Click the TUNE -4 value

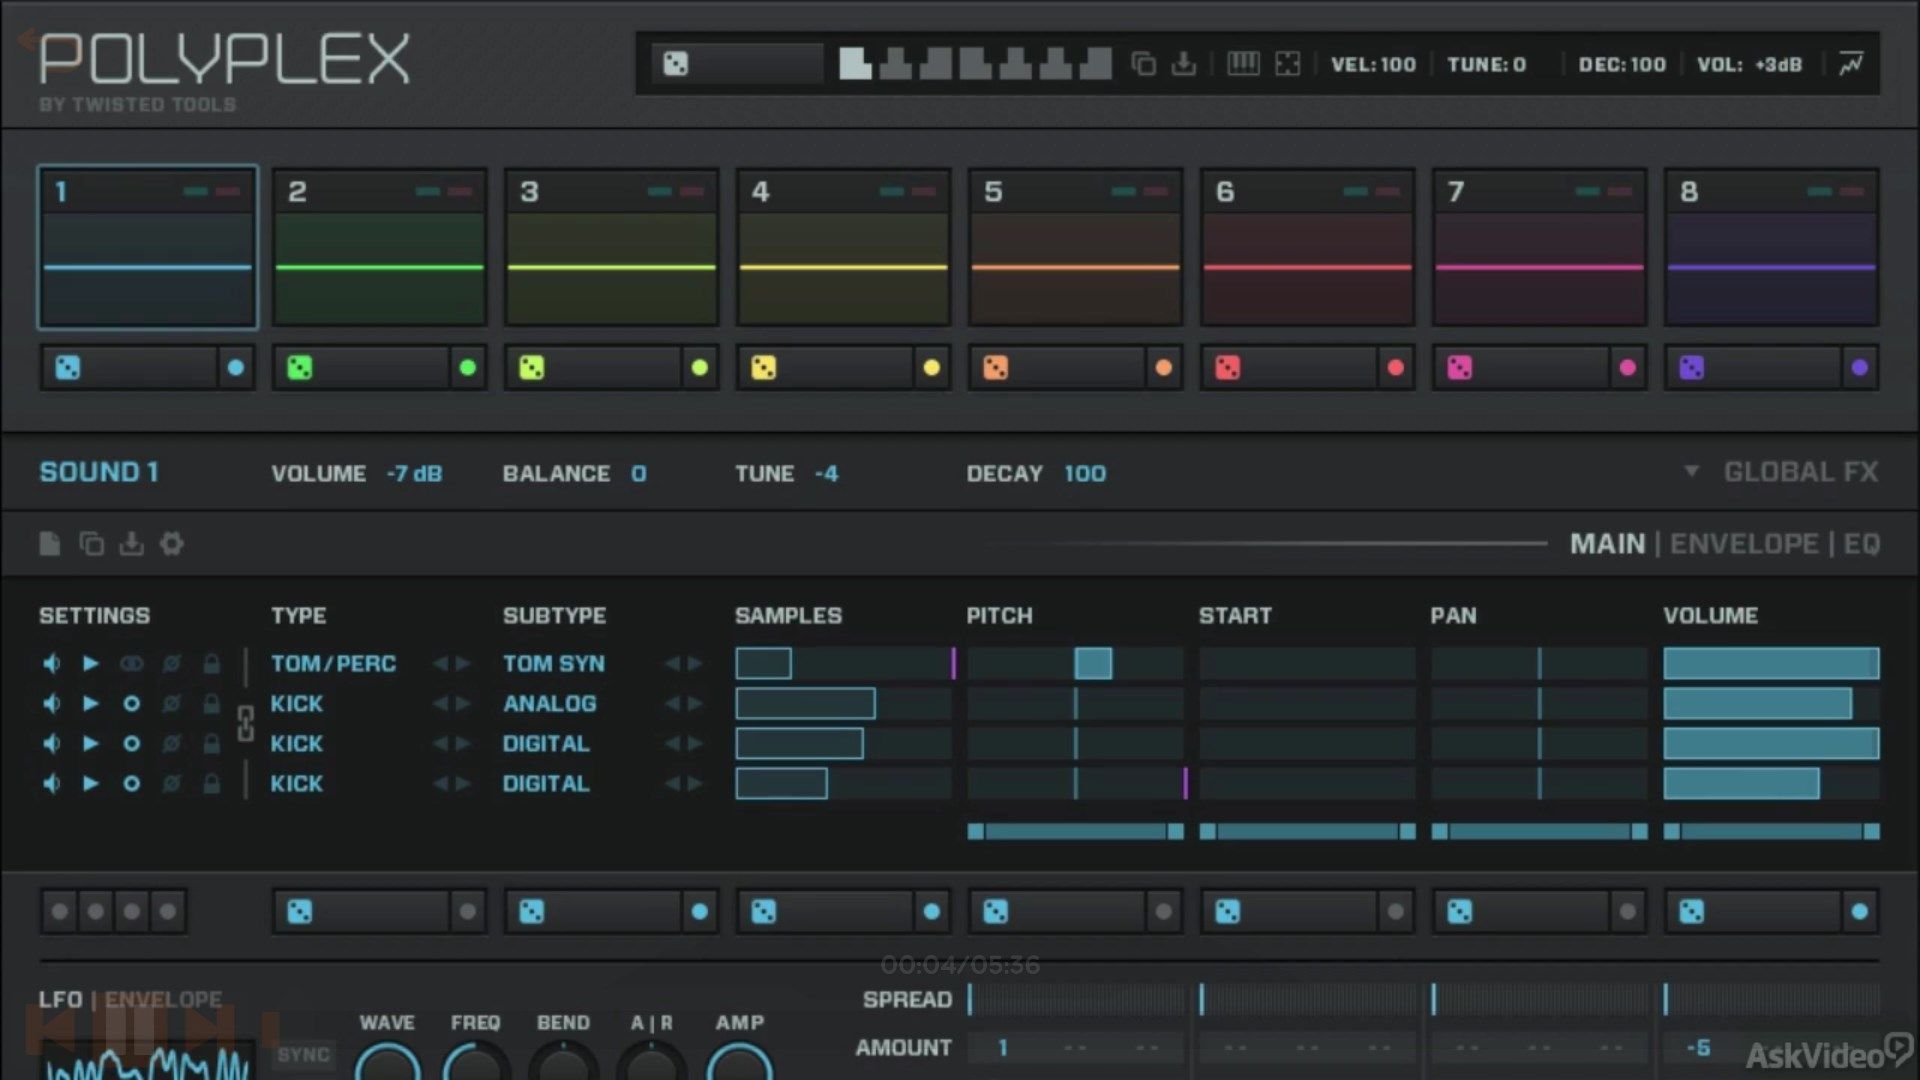(826, 473)
